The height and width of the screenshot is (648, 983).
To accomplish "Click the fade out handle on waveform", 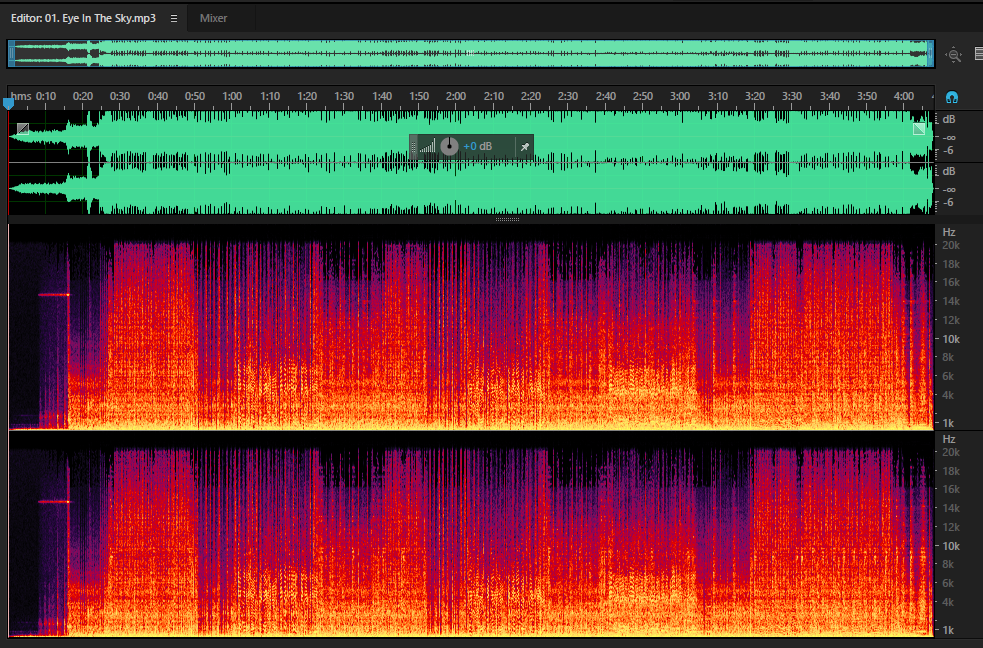I will point(919,129).
